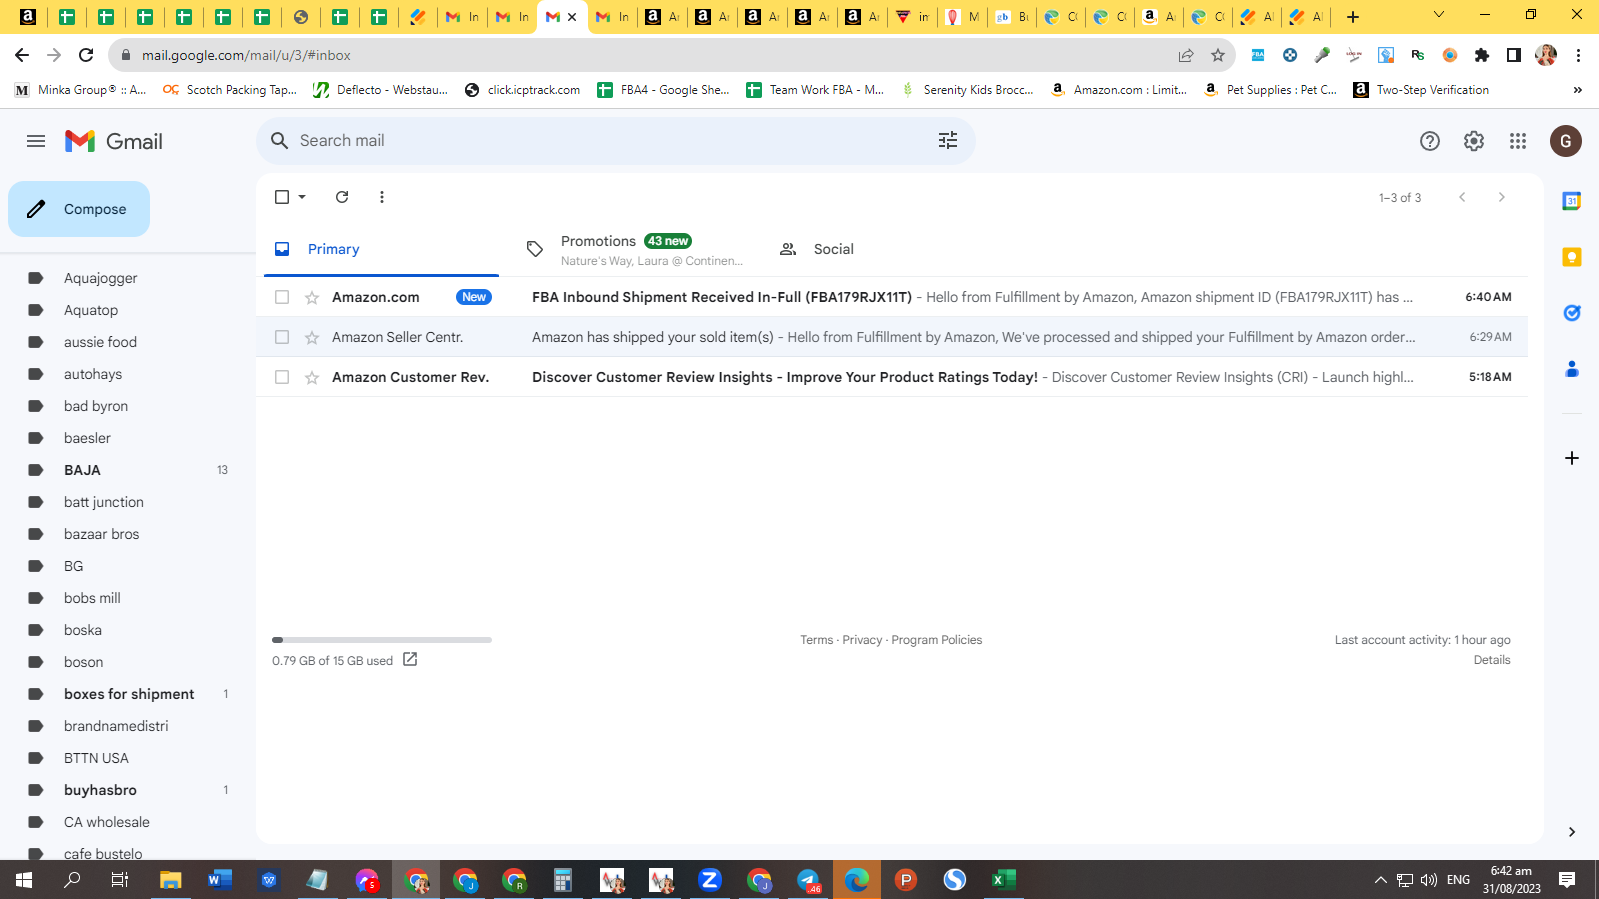Star the Amazon Seller Central email
The width and height of the screenshot is (1599, 899).
(312, 337)
